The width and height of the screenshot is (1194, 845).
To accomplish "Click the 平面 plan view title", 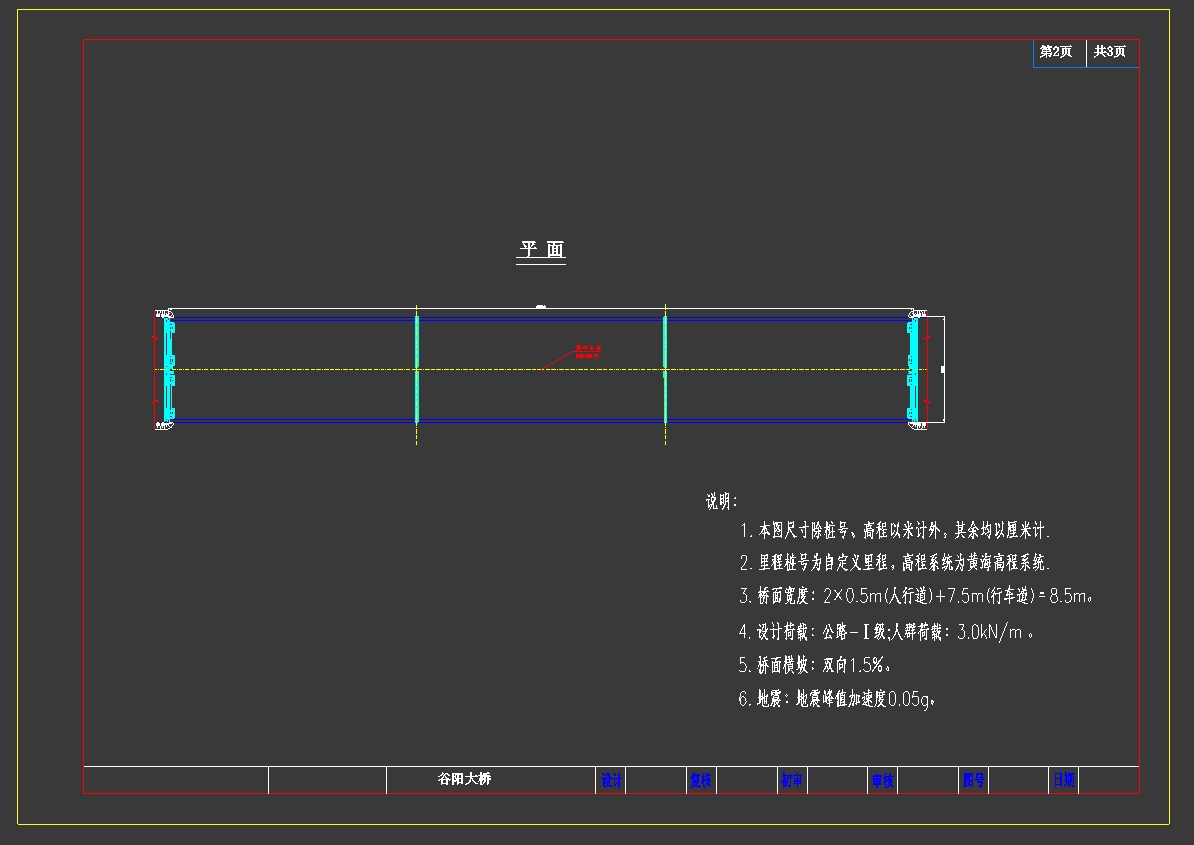I will (x=541, y=250).
